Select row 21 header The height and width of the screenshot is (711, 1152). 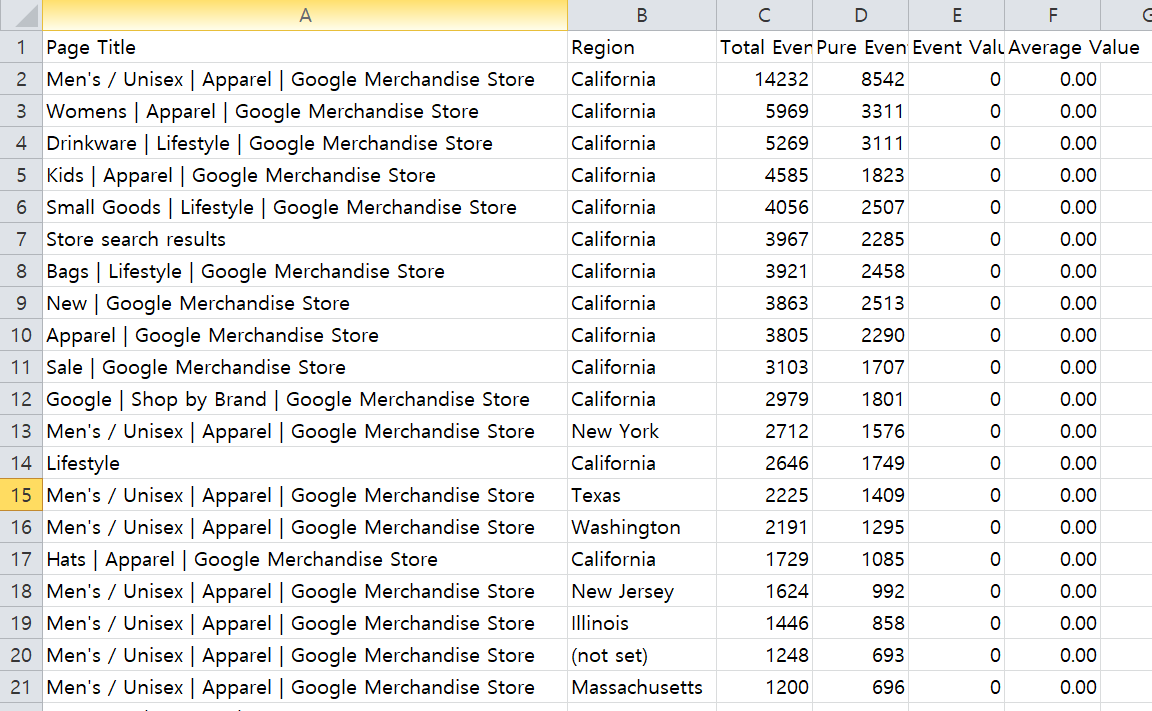(x=21, y=687)
